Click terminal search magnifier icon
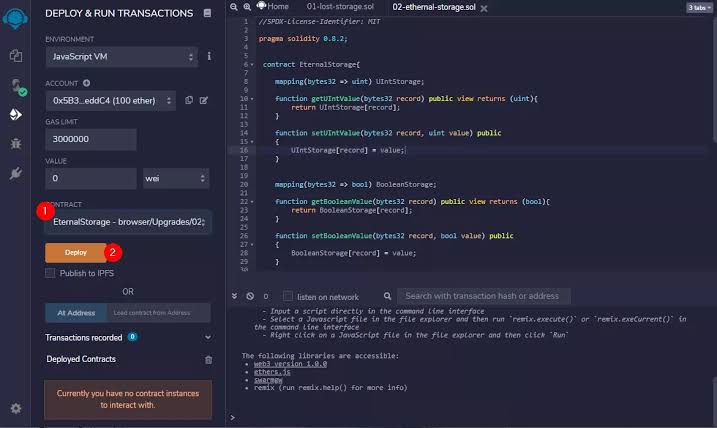The image size is (717, 428). click(x=387, y=296)
